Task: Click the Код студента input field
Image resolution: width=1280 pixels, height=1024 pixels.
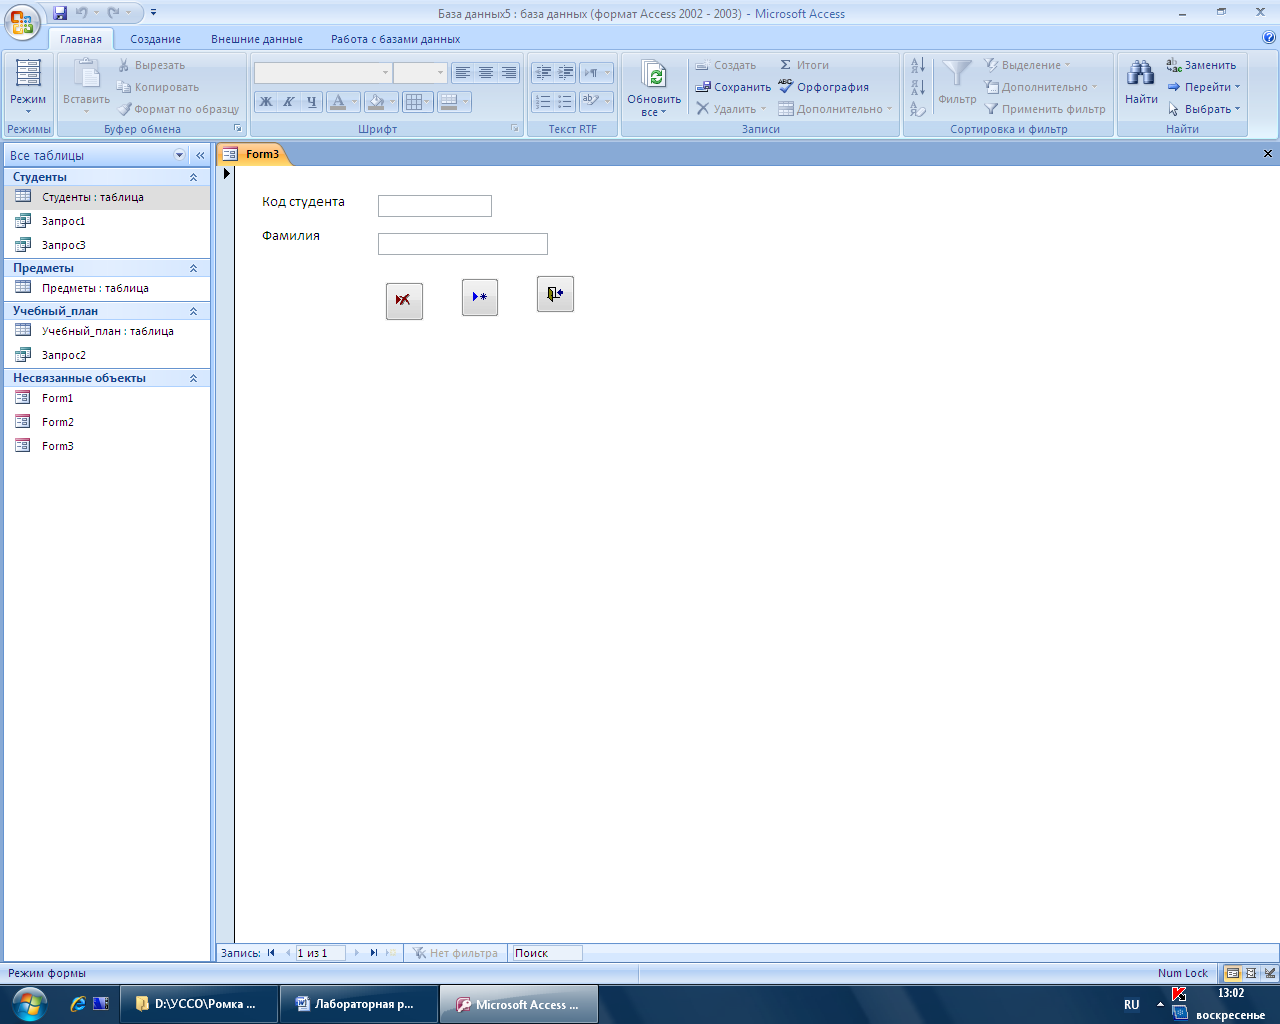Action: coord(435,206)
